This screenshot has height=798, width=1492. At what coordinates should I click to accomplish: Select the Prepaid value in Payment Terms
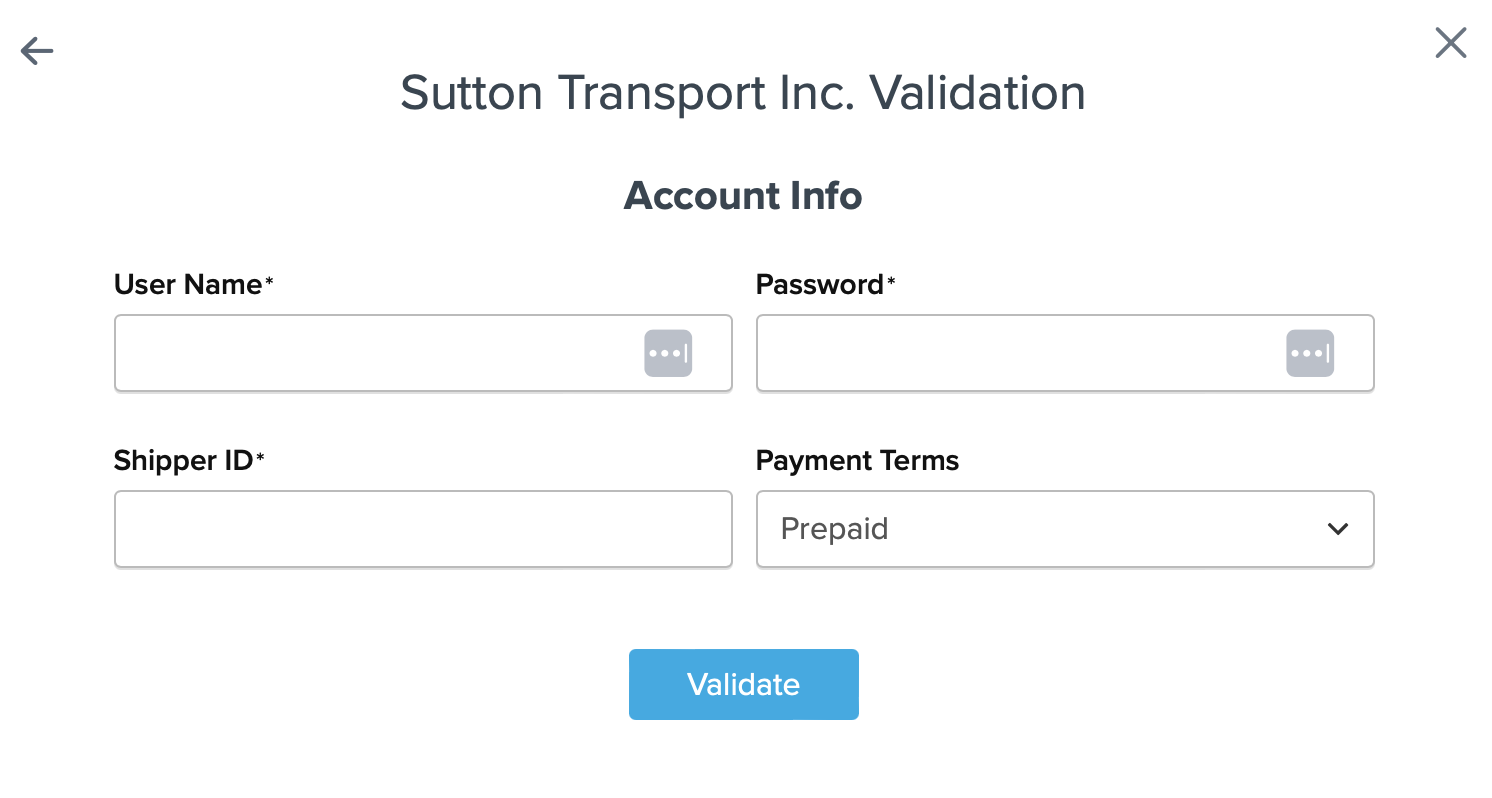pyautogui.click(x=835, y=529)
